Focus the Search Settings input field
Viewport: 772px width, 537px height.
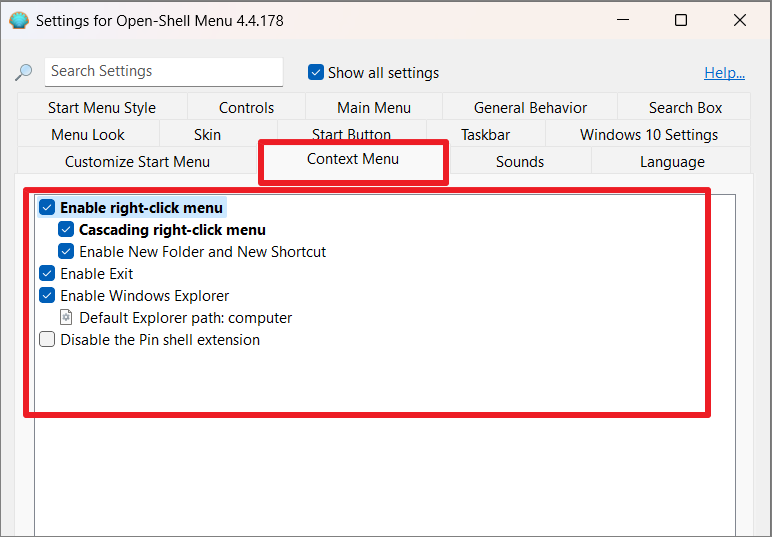(x=163, y=72)
